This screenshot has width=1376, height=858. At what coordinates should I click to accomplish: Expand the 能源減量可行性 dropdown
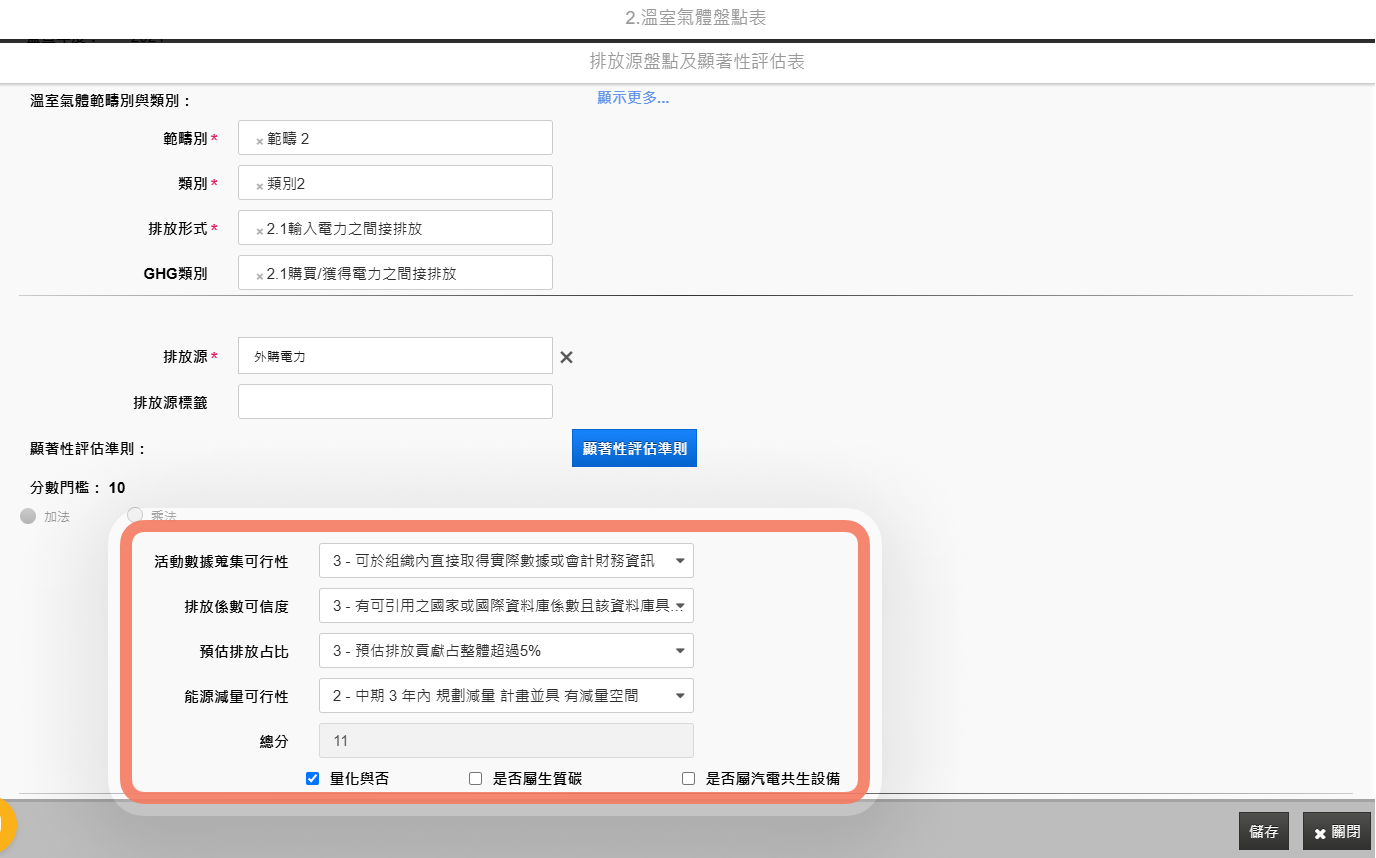coord(506,696)
